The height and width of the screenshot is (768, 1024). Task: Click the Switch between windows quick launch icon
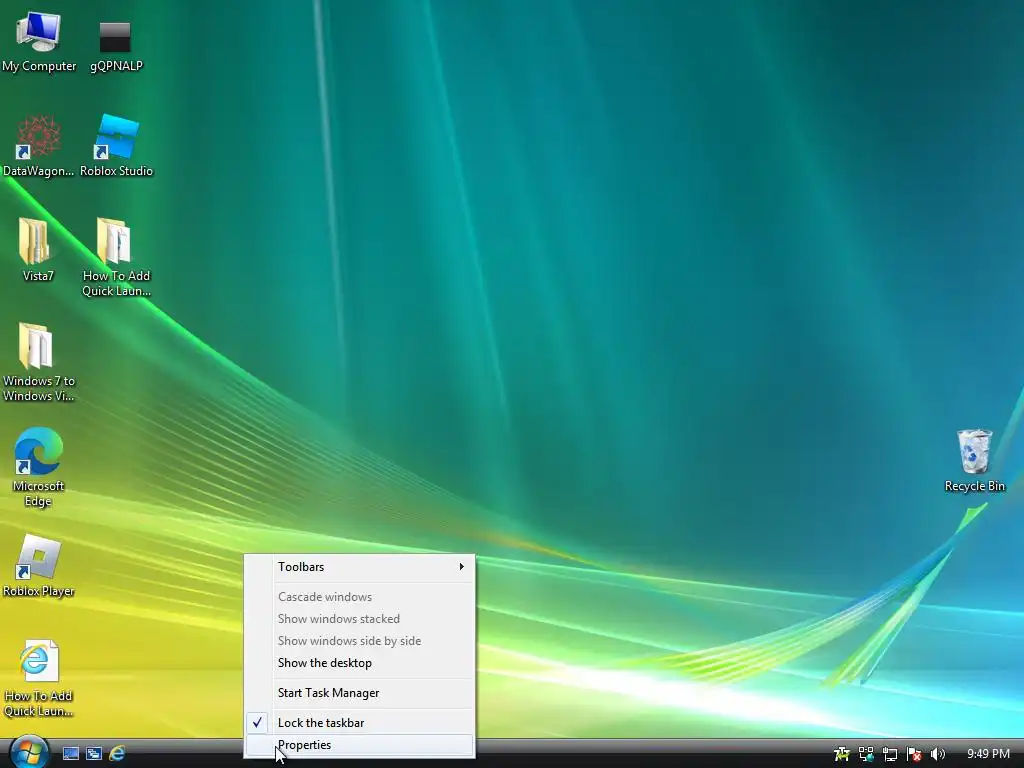pos(94,754)
